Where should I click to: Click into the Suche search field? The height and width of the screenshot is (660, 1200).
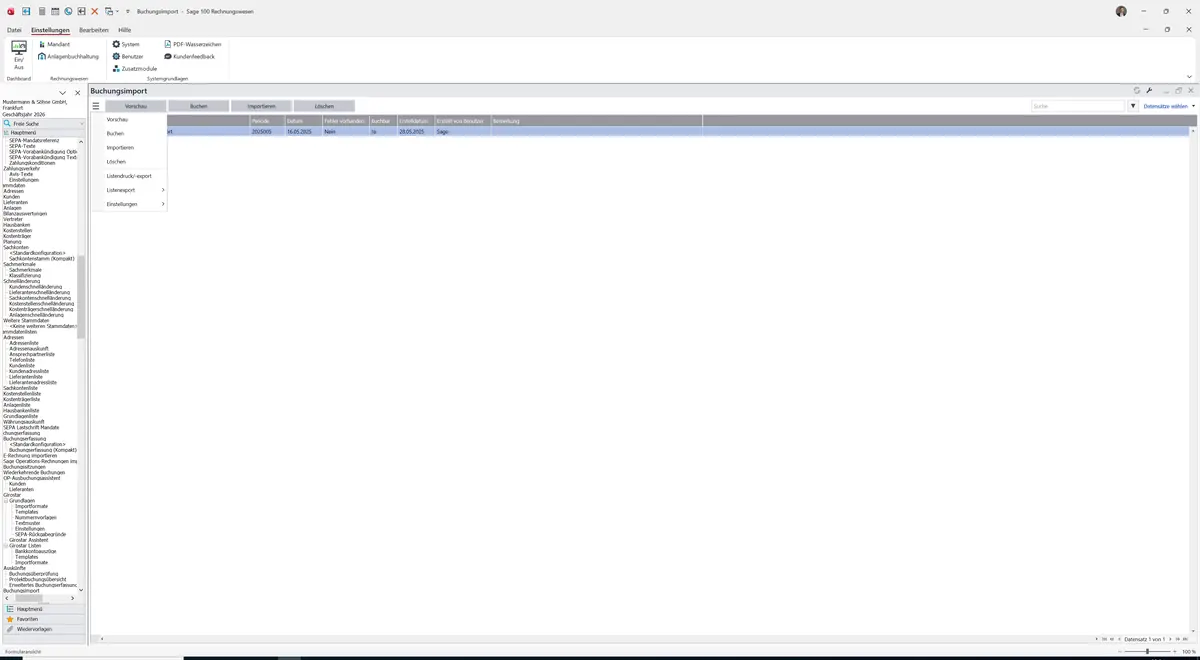tap(1078, 106)
